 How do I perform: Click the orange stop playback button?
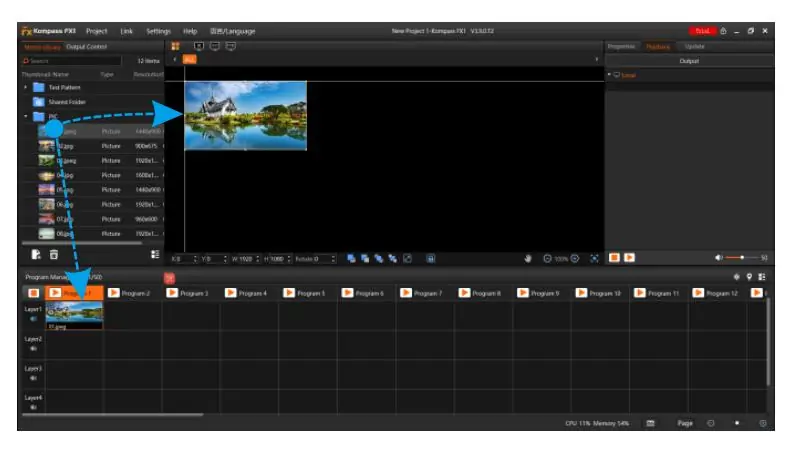point(614,257)
